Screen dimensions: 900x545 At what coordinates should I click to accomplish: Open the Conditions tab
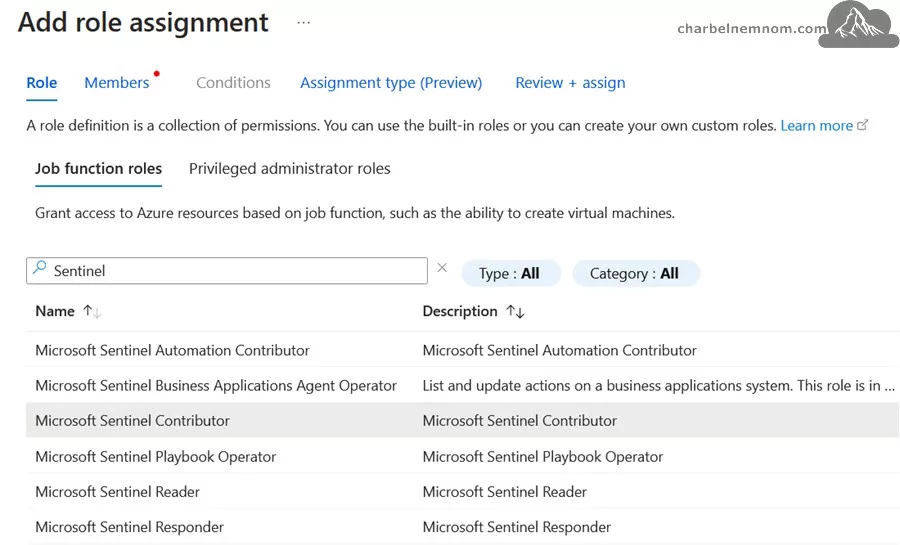pyautogui.click(x=233, y=83)
